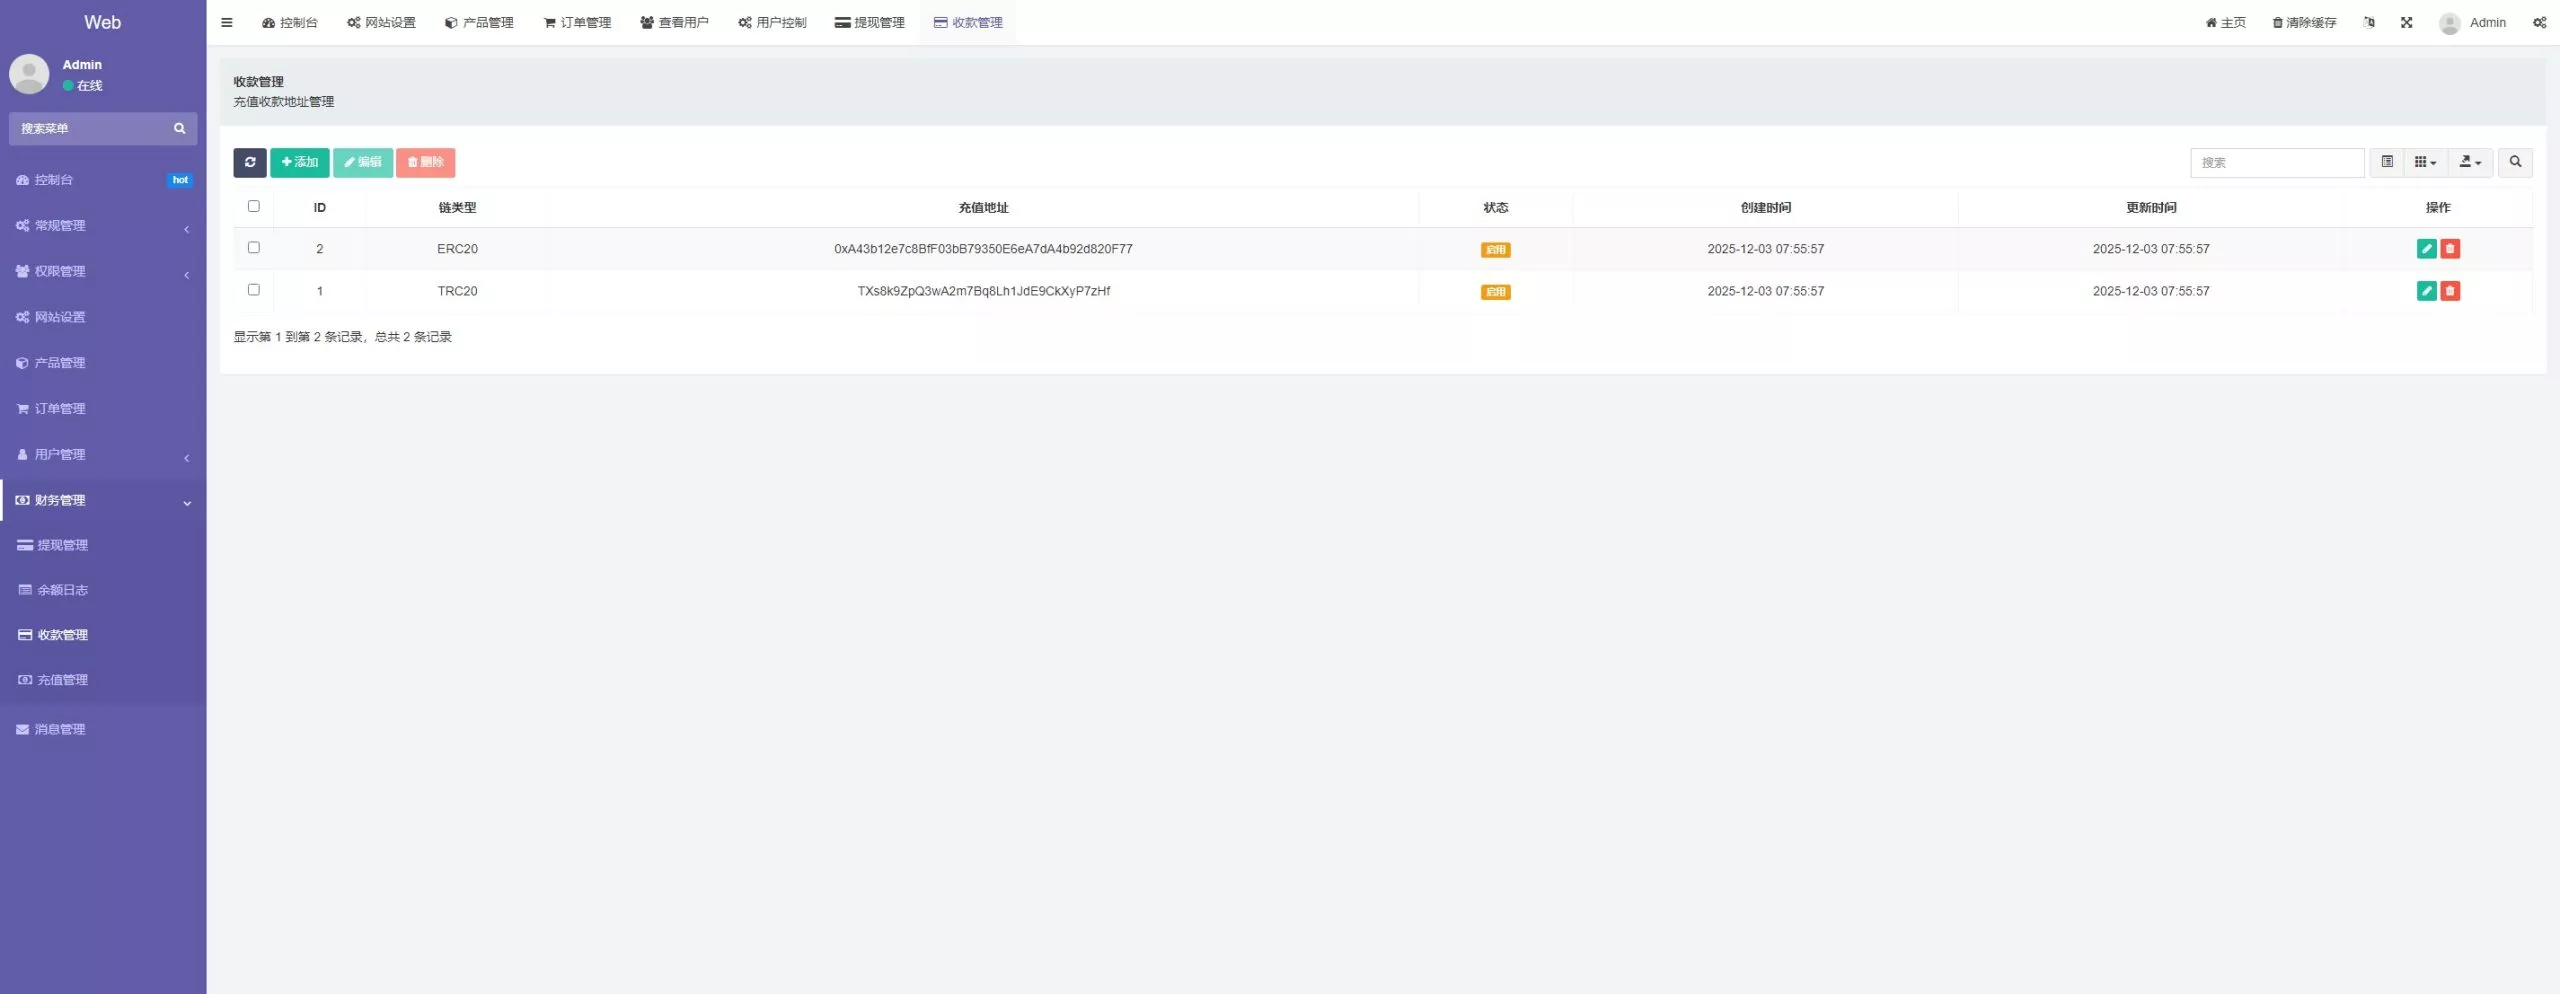
Task: Select 收款管理 in the sidebar submenu
Action: click(103, 635)
